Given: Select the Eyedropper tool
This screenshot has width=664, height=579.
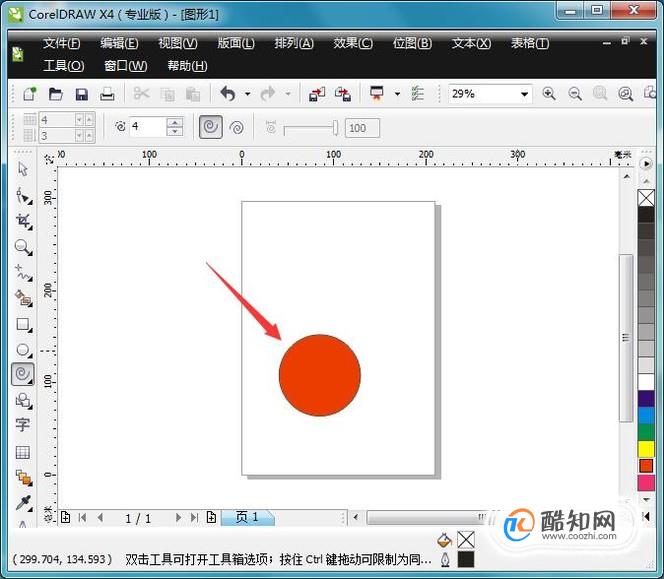Looking at the screenshot, I should (x=24, y=503).
